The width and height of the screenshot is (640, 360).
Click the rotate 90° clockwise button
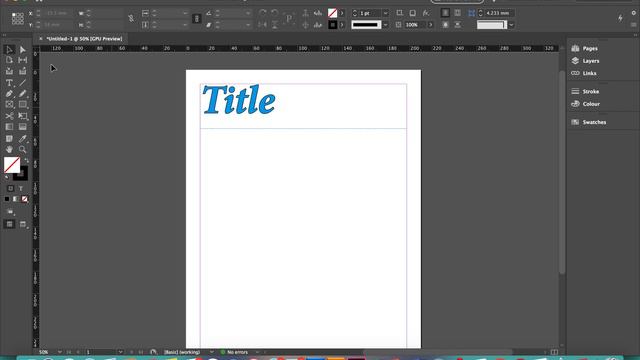tap(262, 13)
